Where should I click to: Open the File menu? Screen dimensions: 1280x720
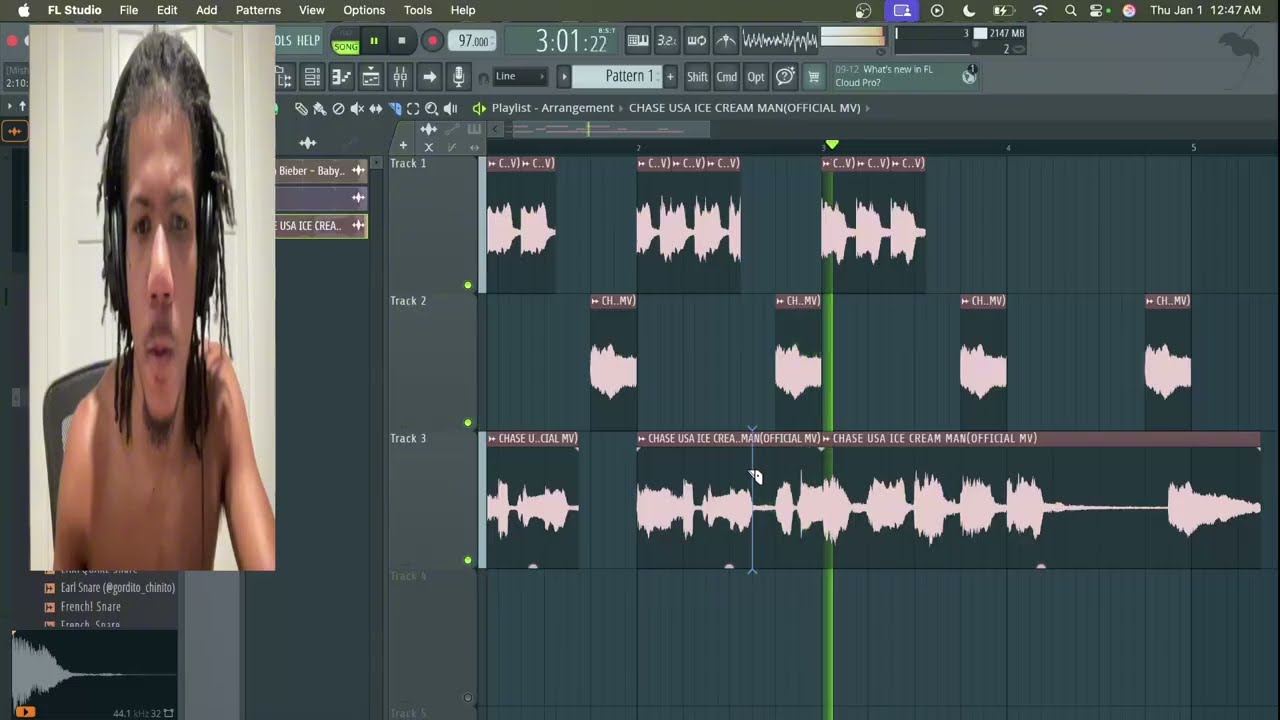(129, 10)
